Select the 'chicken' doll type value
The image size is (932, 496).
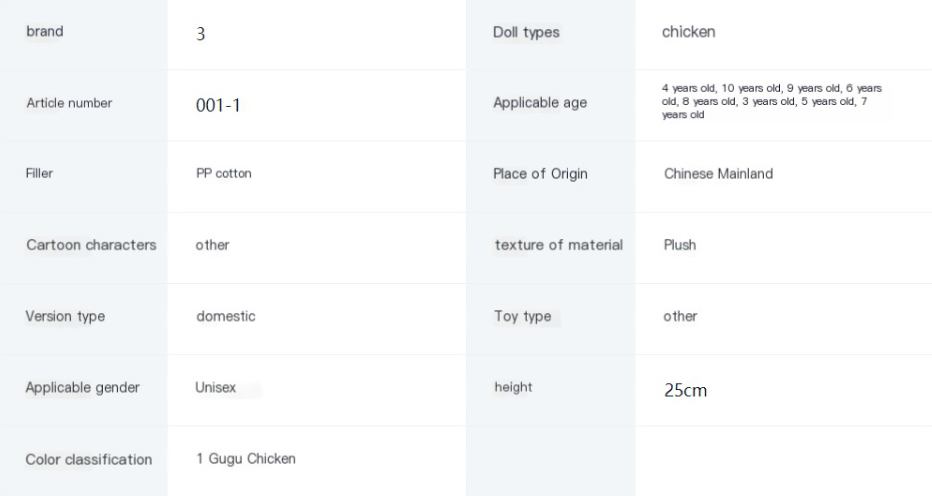click(x=689, y=32)
